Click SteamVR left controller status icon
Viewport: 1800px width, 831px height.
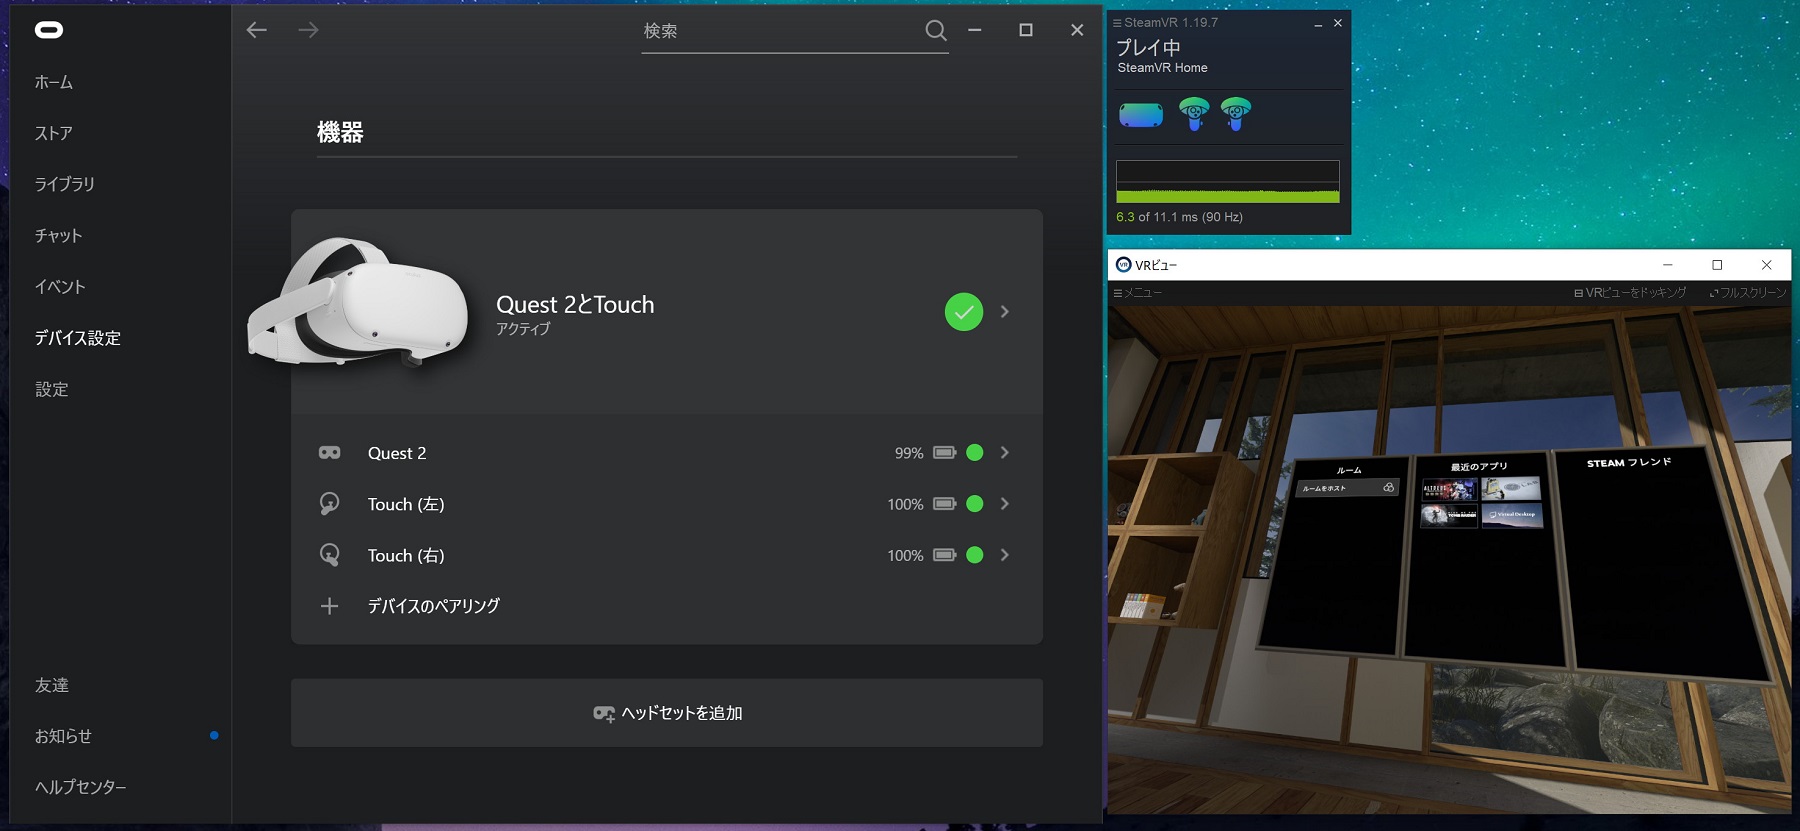click(x=1194, y=114)
